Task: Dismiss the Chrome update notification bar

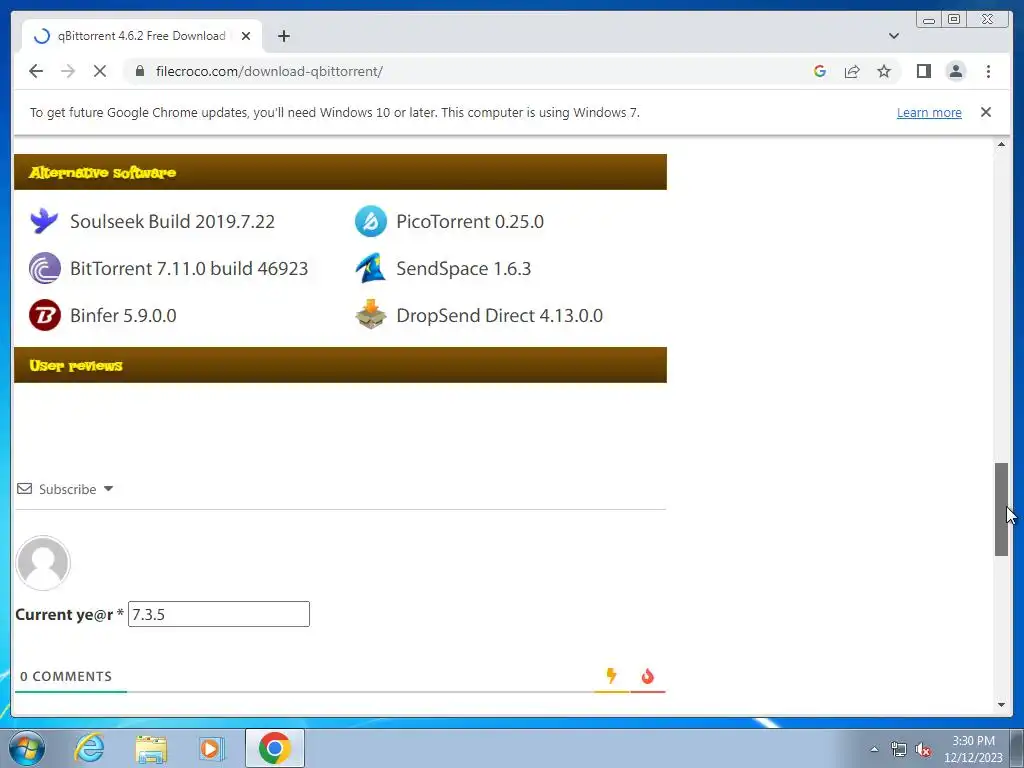Action: click(x=986, y=112)
